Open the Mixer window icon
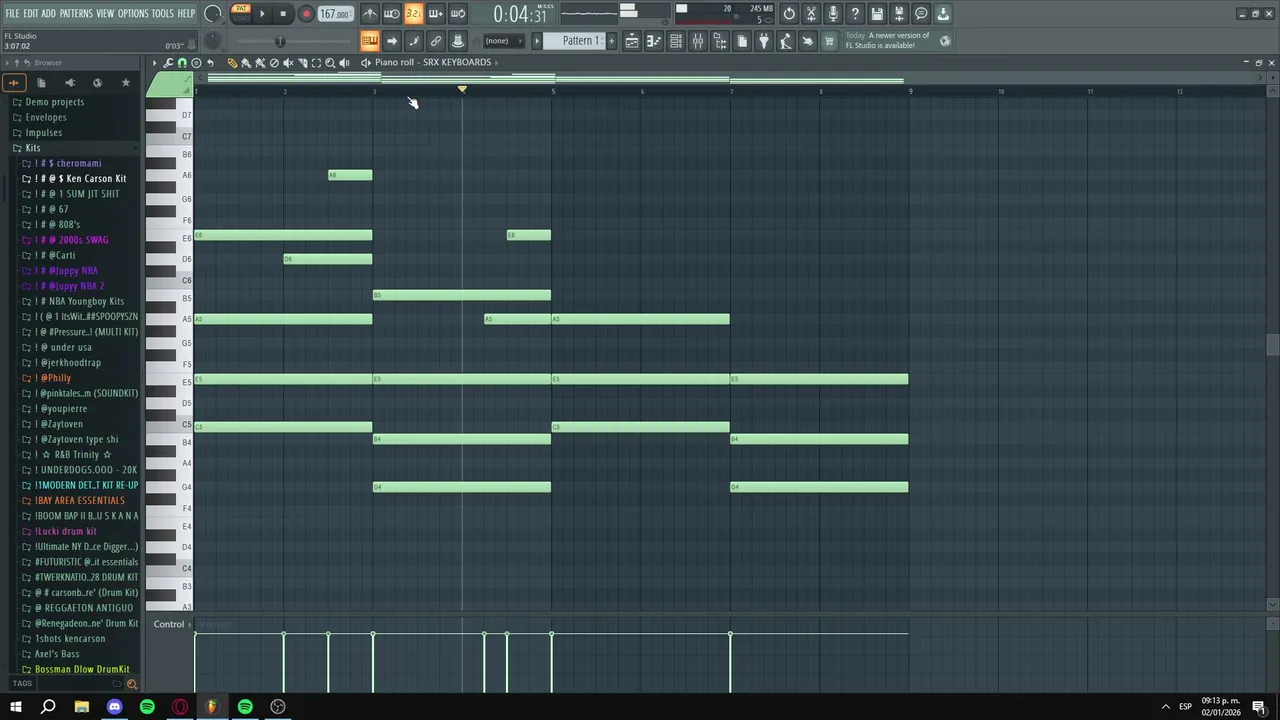 [698, 41]
